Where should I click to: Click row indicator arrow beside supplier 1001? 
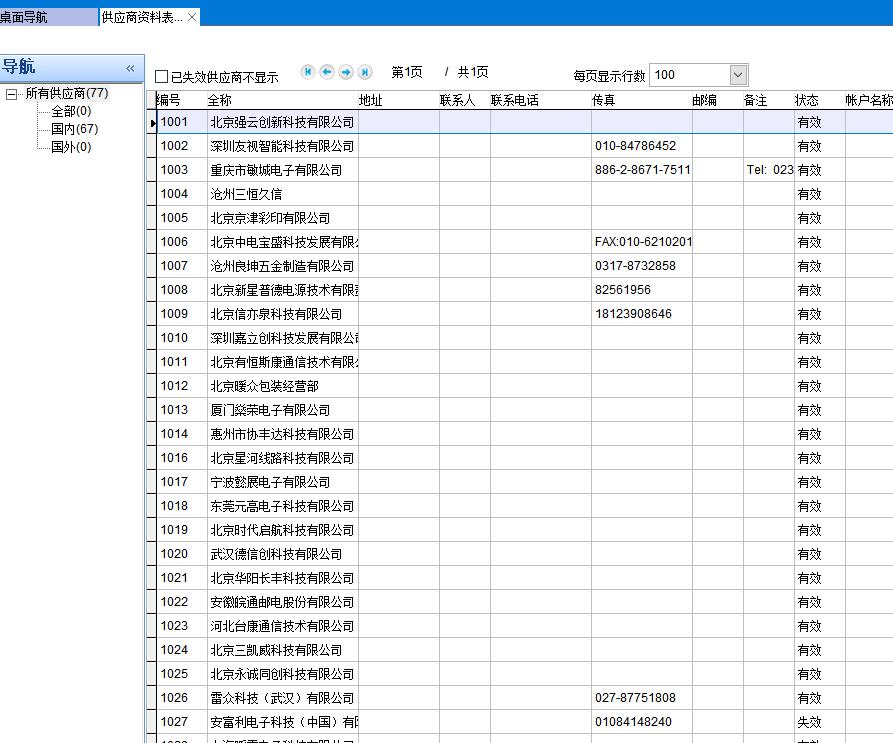[153, 122]
